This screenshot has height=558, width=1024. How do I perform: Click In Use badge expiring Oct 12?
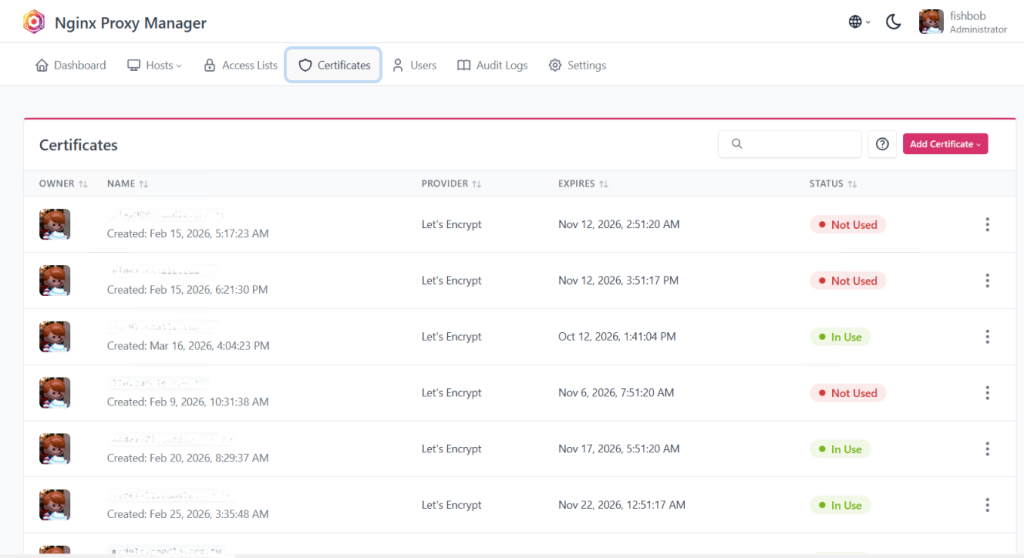tap(840, 337)
